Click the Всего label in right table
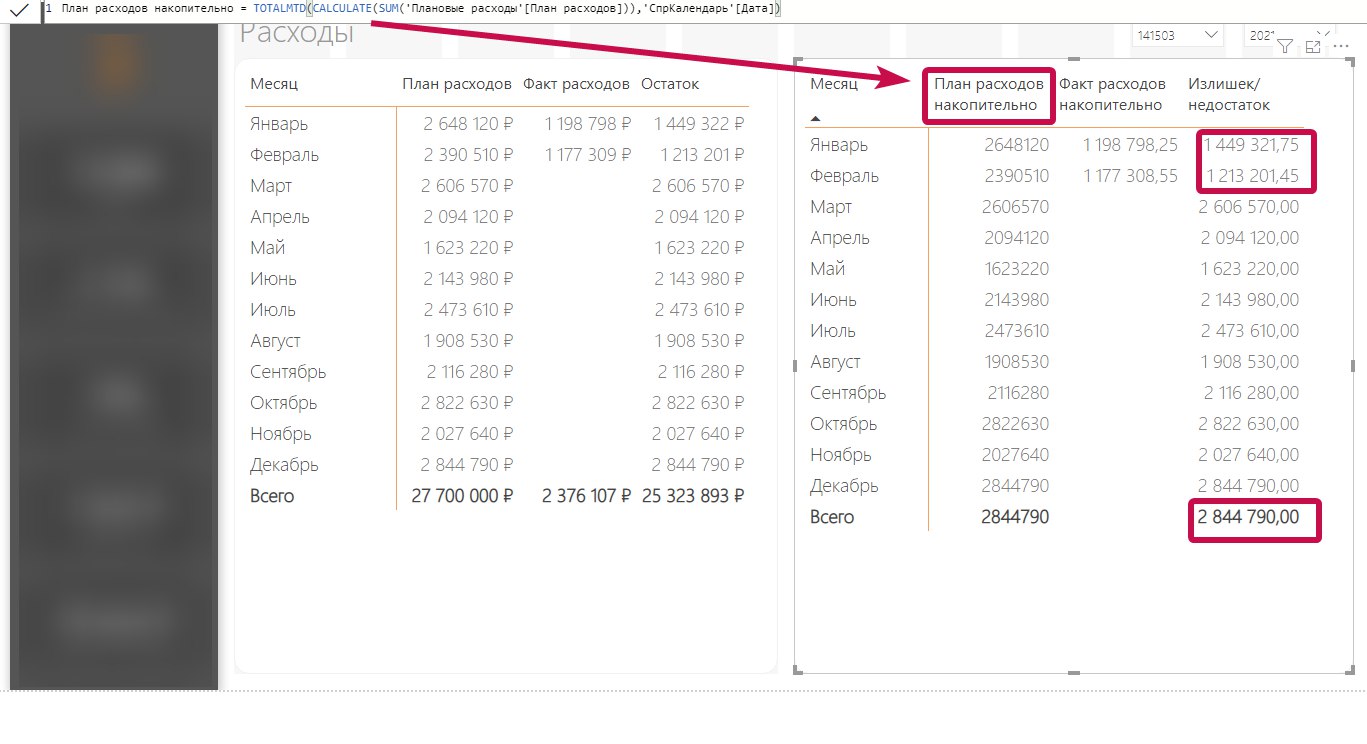The height and width of the screenshot is (744, 1367). [832, 517]
